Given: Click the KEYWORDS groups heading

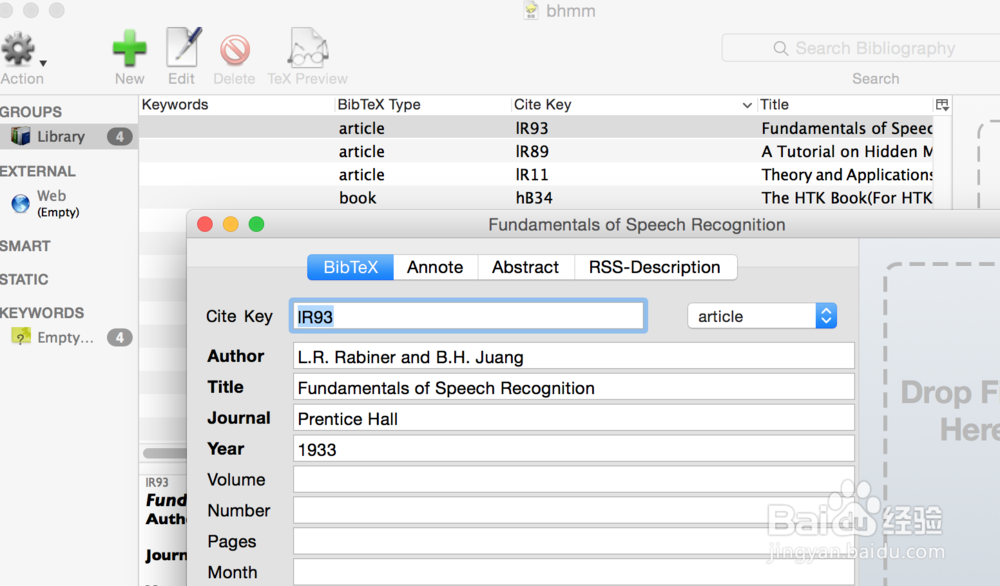Looking at the screenshot, I should pos(42,313).
